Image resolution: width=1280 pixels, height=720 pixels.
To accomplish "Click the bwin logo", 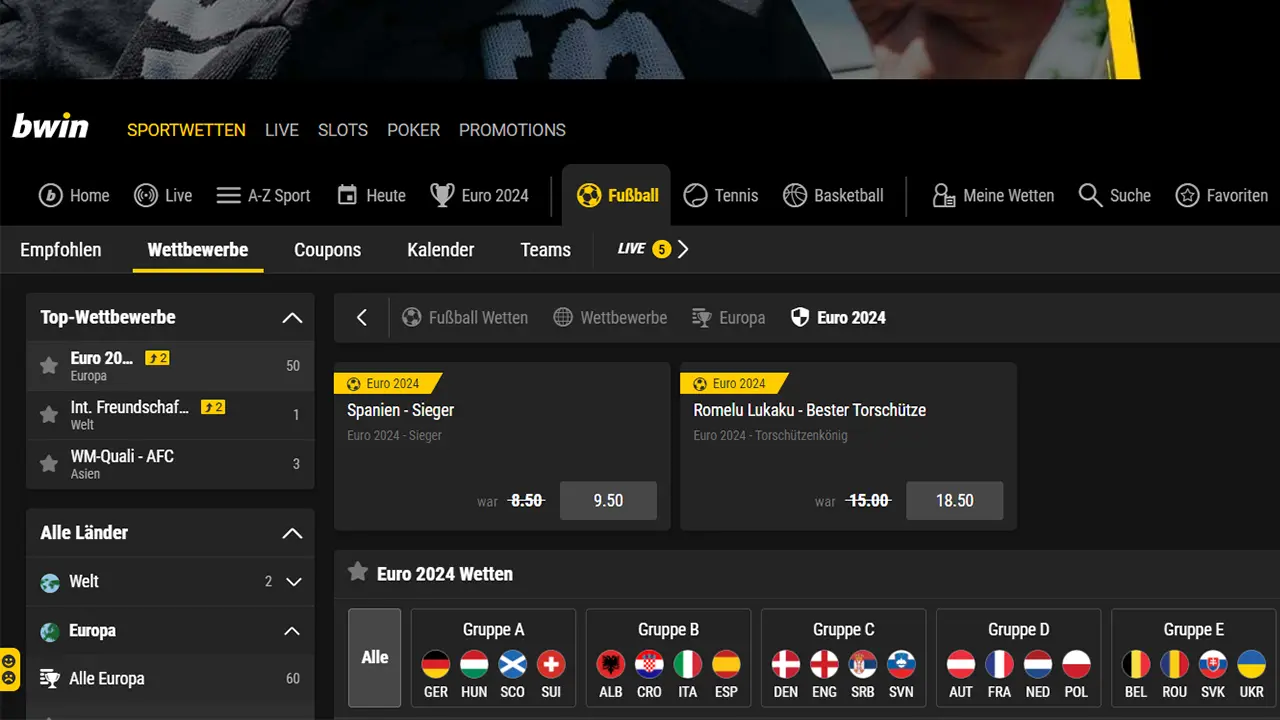I will click(x=50, y=127).
